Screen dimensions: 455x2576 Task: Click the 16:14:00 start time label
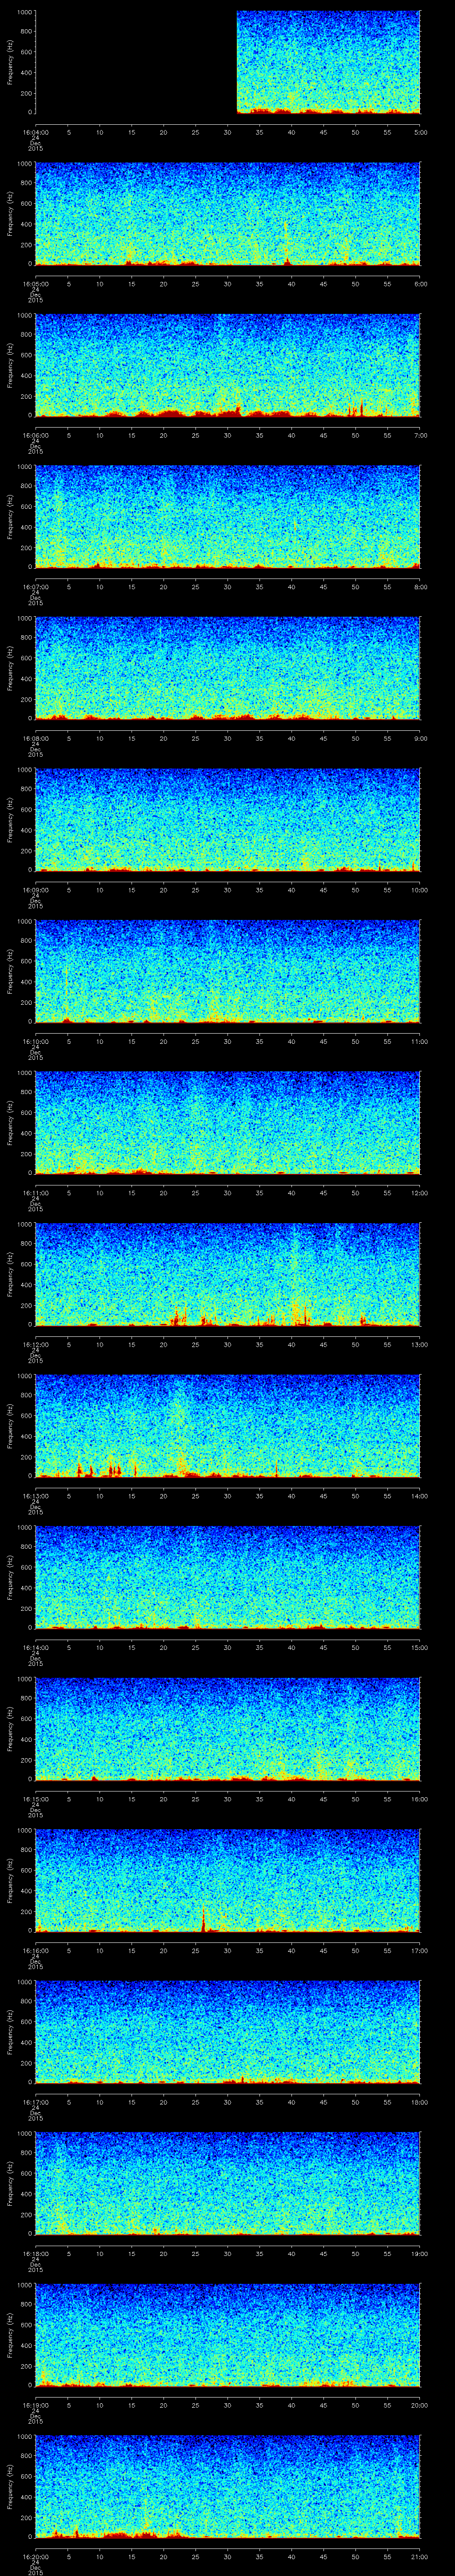pyautogui.click(x=35, y=1647)
